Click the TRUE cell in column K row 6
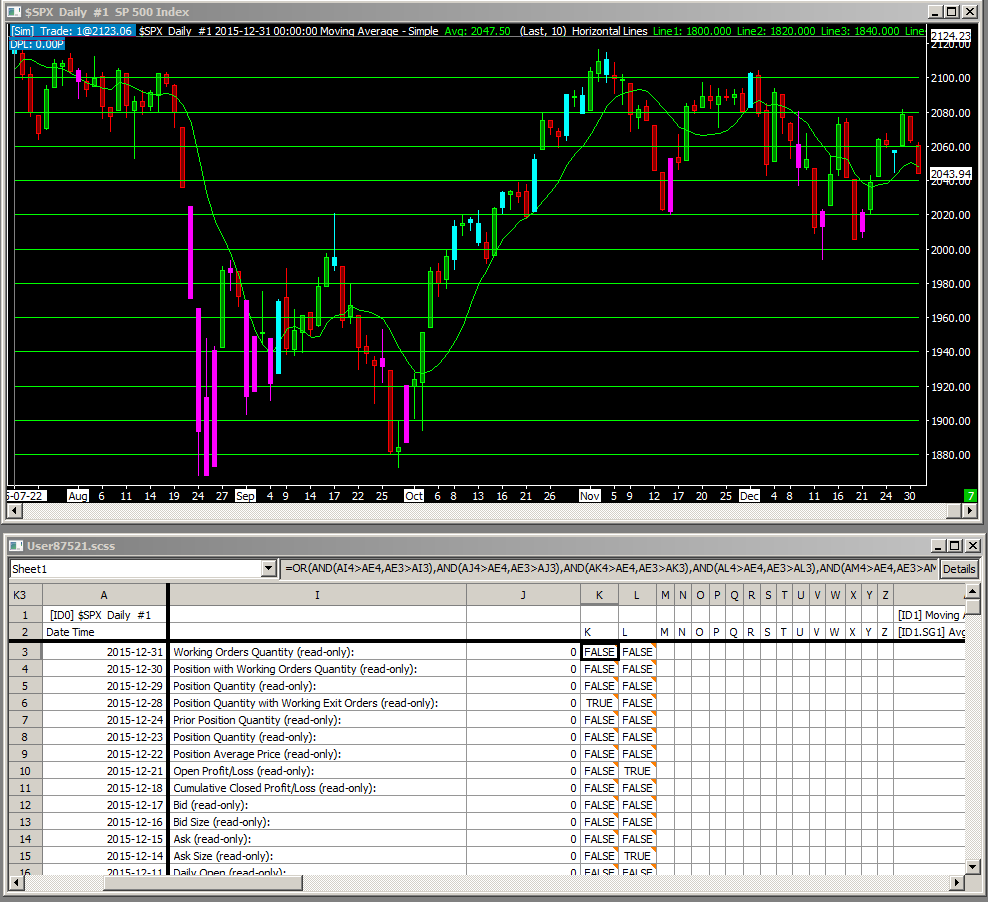This screenshot has width=988, height=902. 599,703
